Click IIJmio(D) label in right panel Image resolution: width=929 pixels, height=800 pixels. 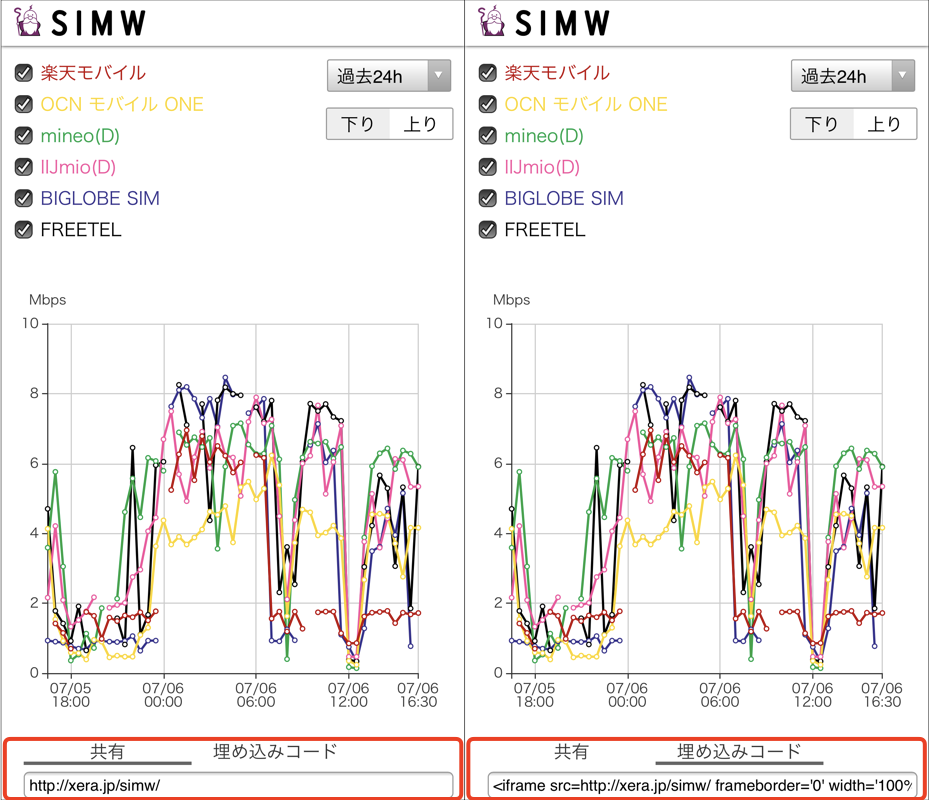542,167
